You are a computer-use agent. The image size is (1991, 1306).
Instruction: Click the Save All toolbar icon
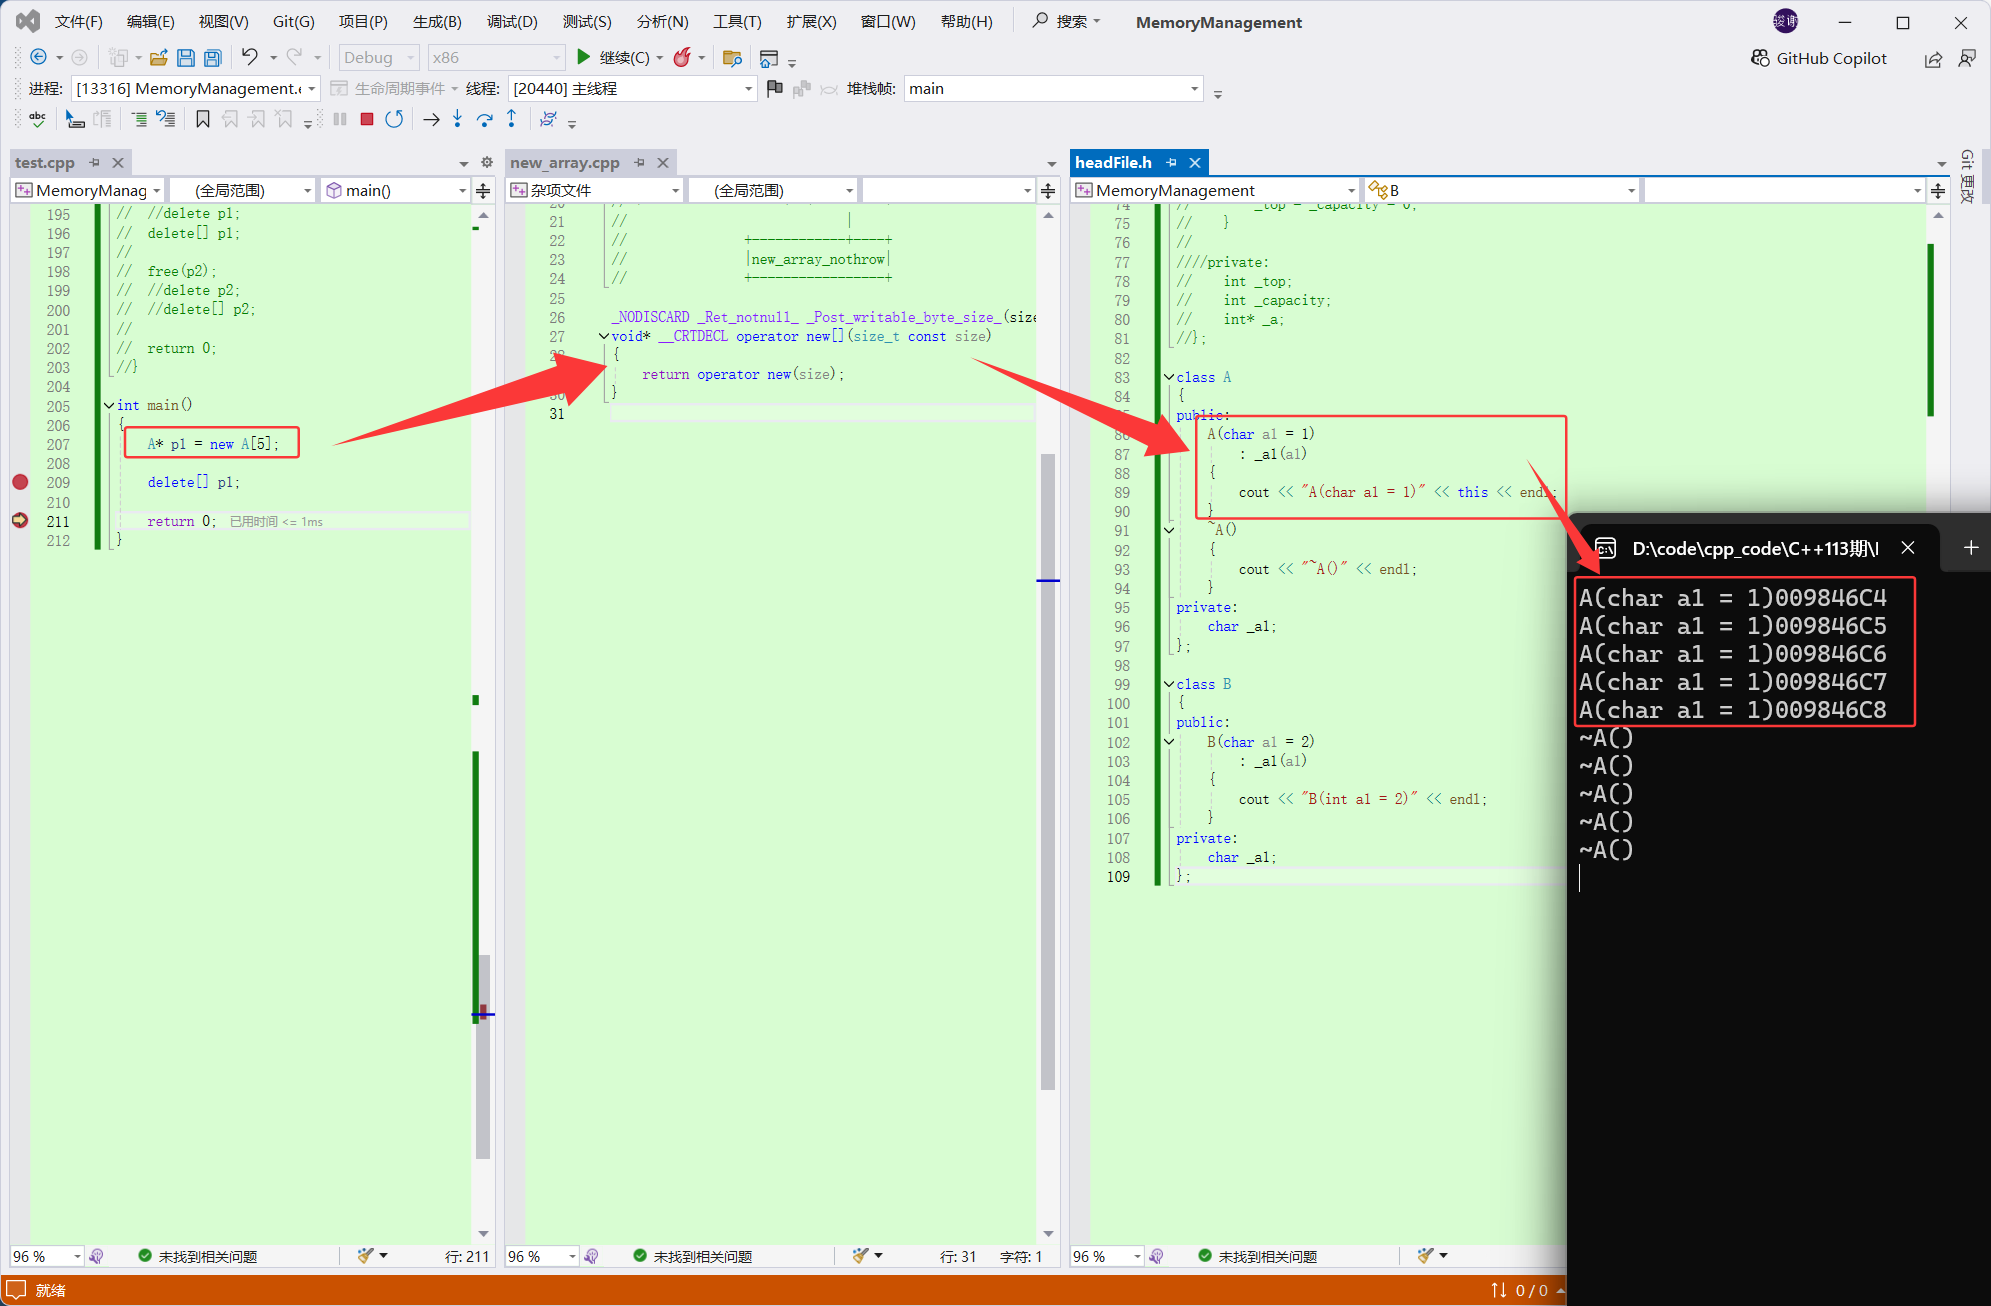(212, 58)
